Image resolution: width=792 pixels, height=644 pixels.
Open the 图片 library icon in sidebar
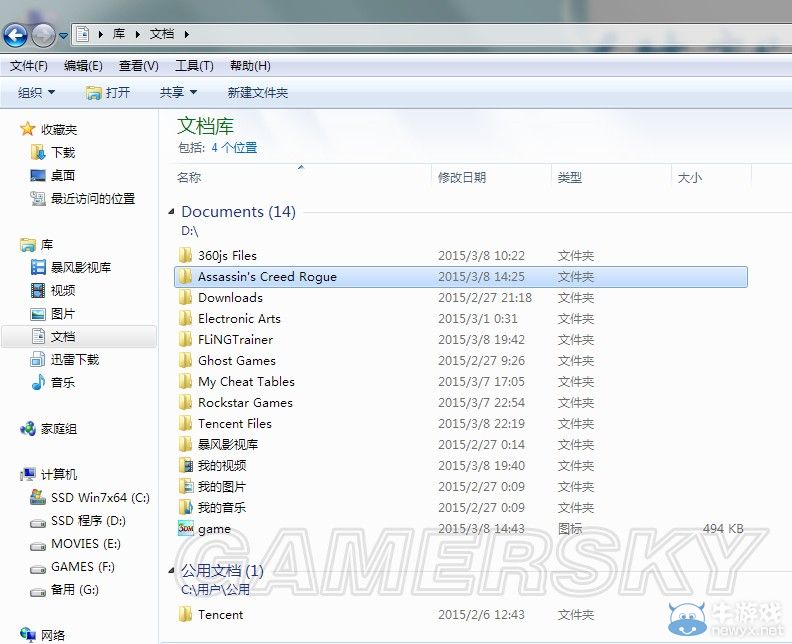tap(38, 314)
